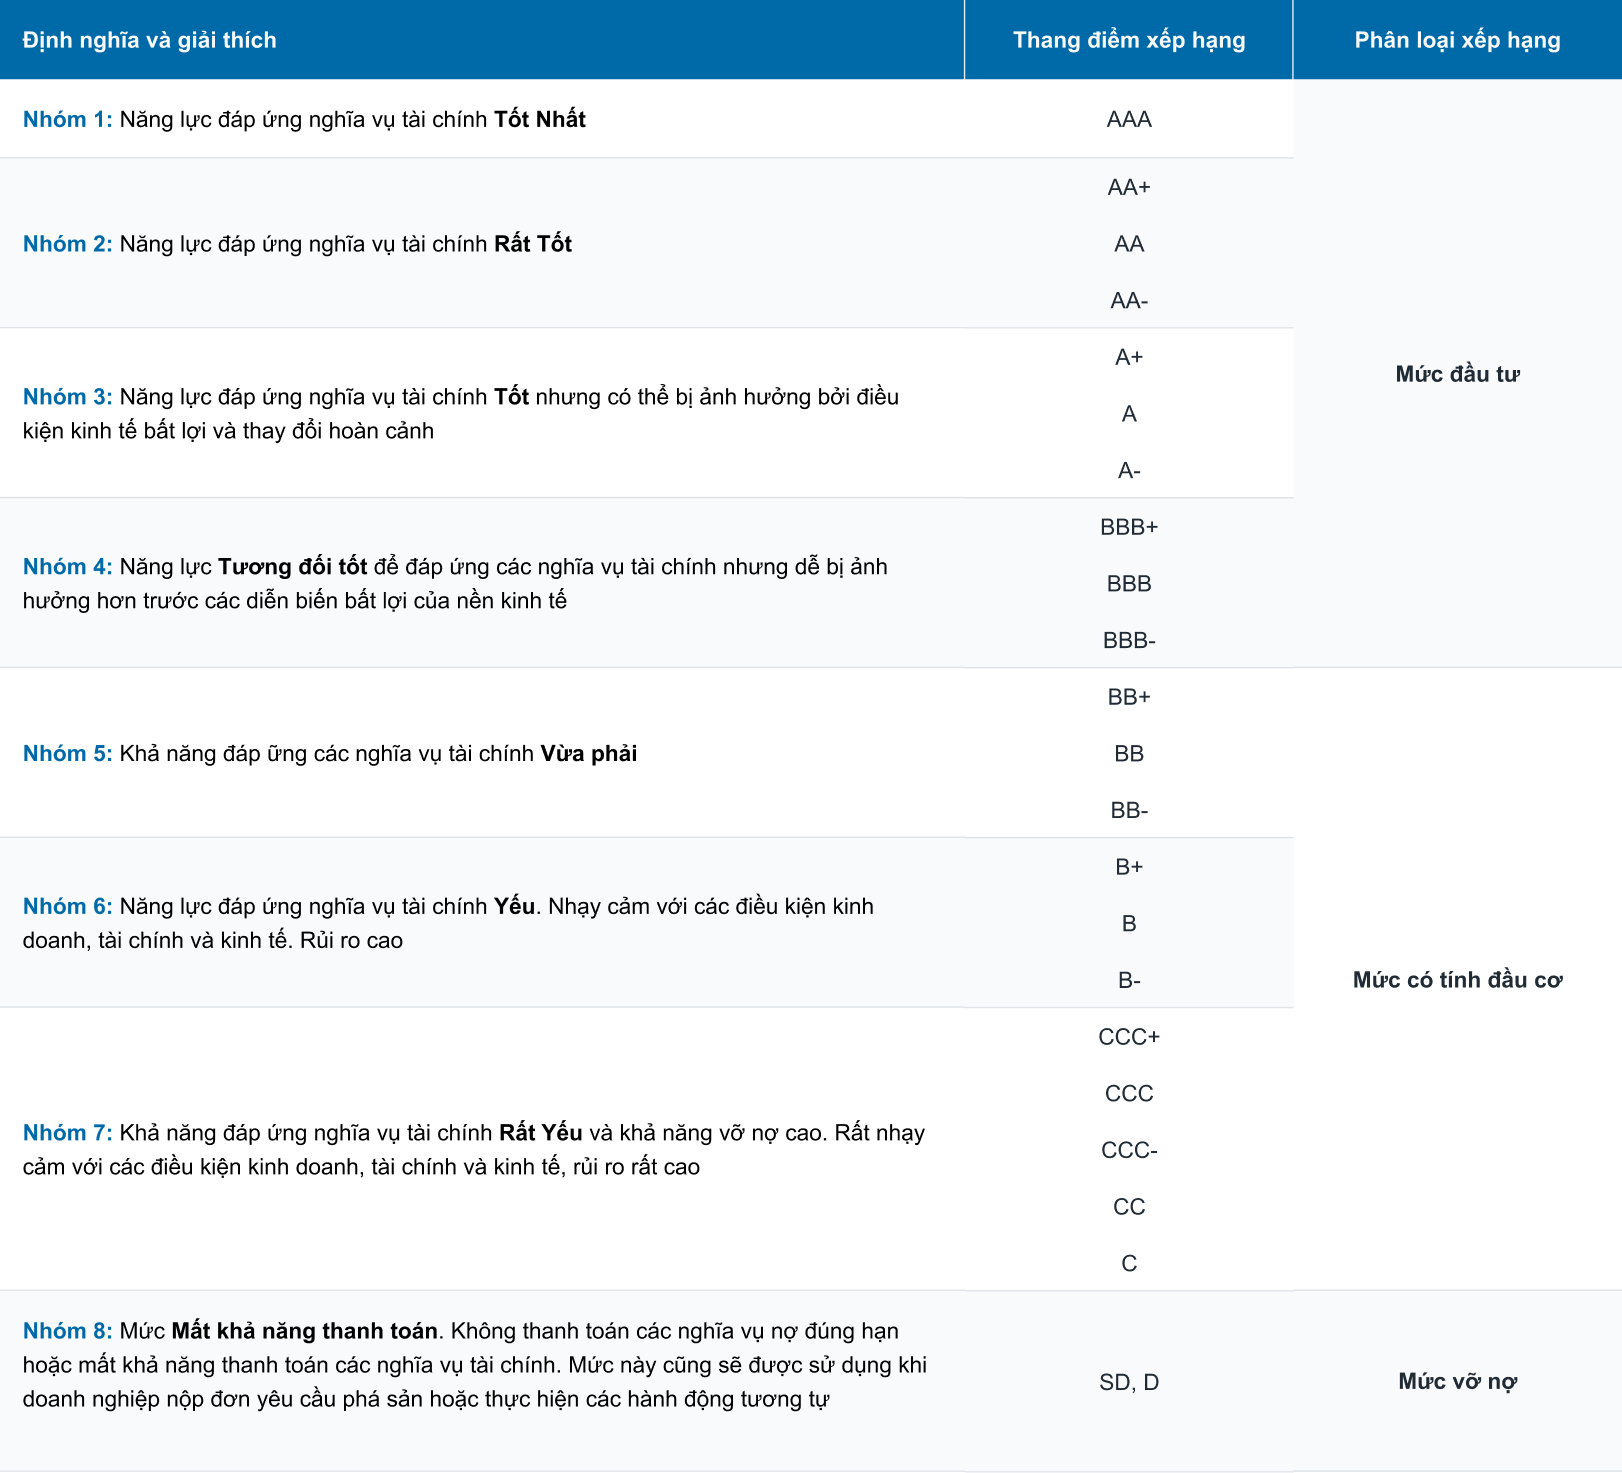This screenshot has width=1622, height=1473.
Task: Select the AA+ rating value
Action: click(1129, 187)
